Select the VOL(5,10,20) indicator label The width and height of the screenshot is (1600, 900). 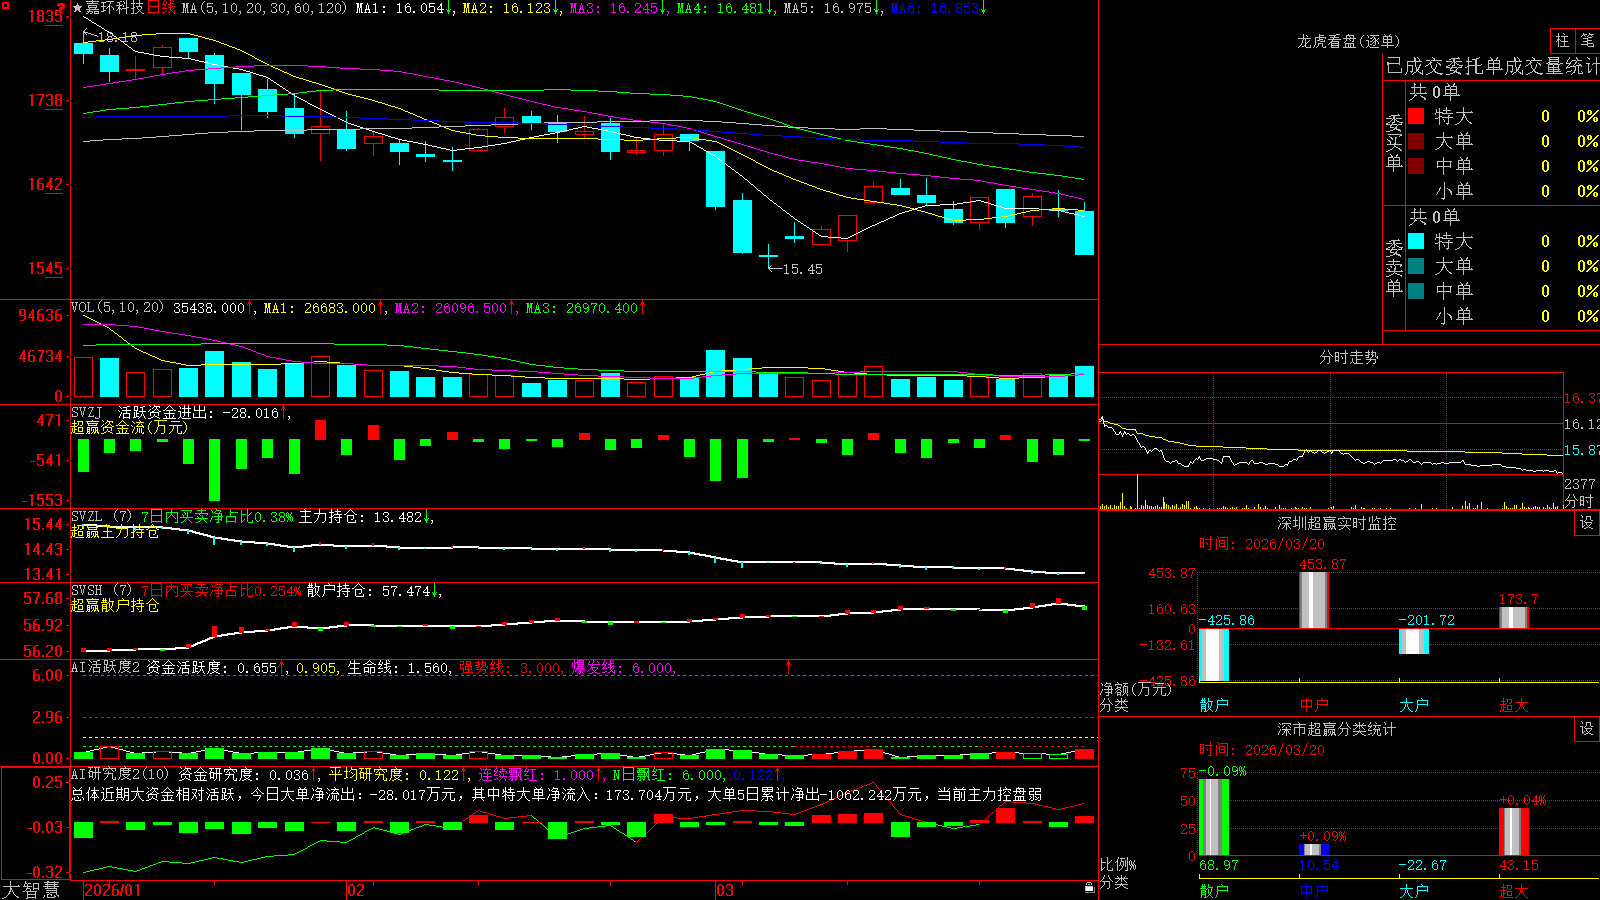click(x=118, y=308)
